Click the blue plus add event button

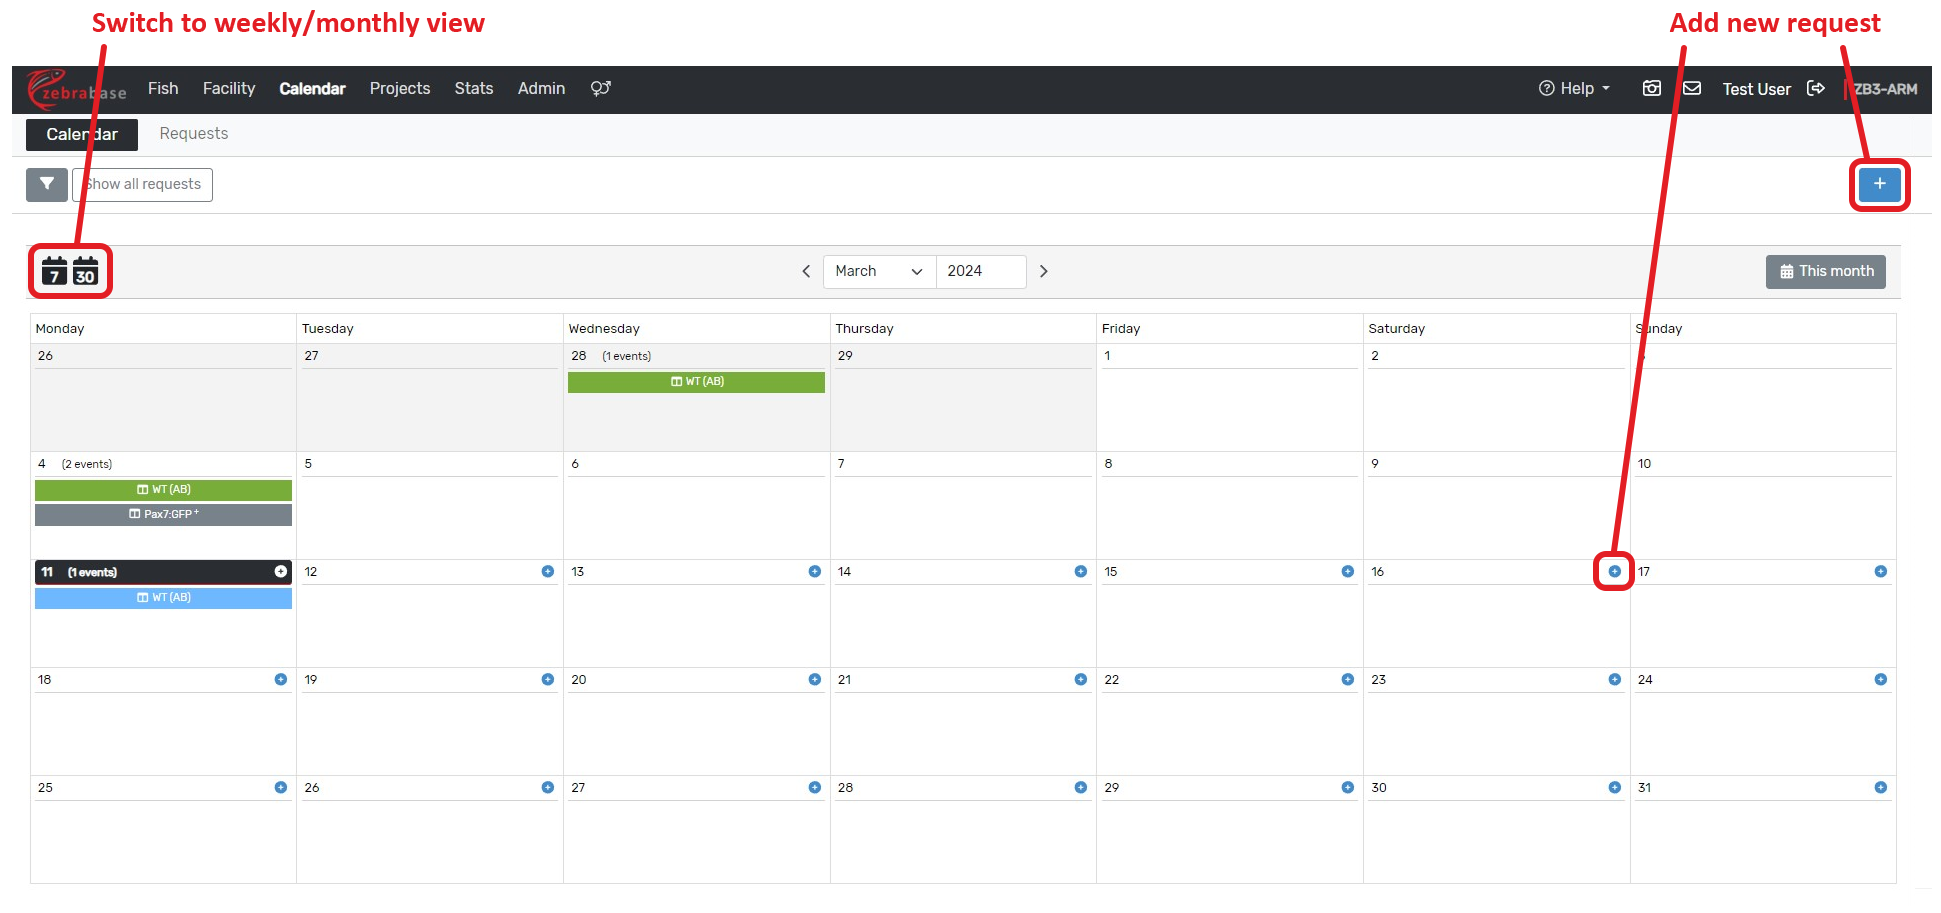[x=1879, y=184]
